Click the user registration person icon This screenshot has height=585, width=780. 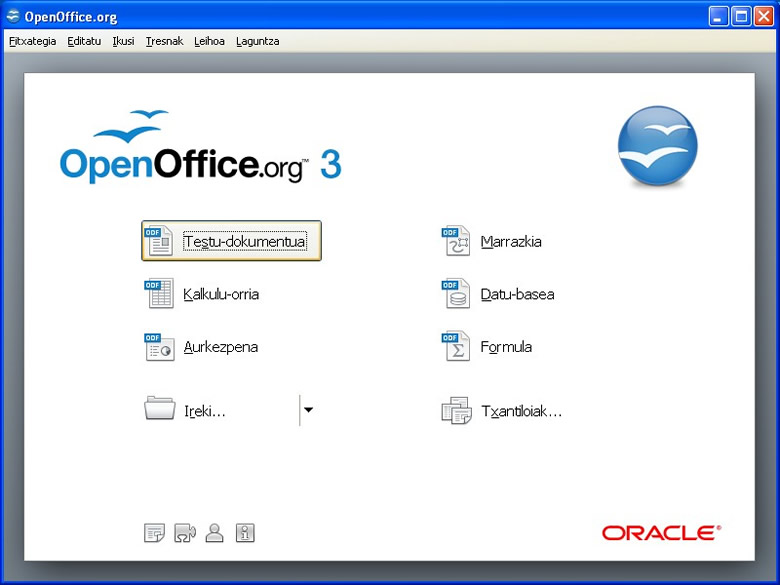[x=214, y=533]
